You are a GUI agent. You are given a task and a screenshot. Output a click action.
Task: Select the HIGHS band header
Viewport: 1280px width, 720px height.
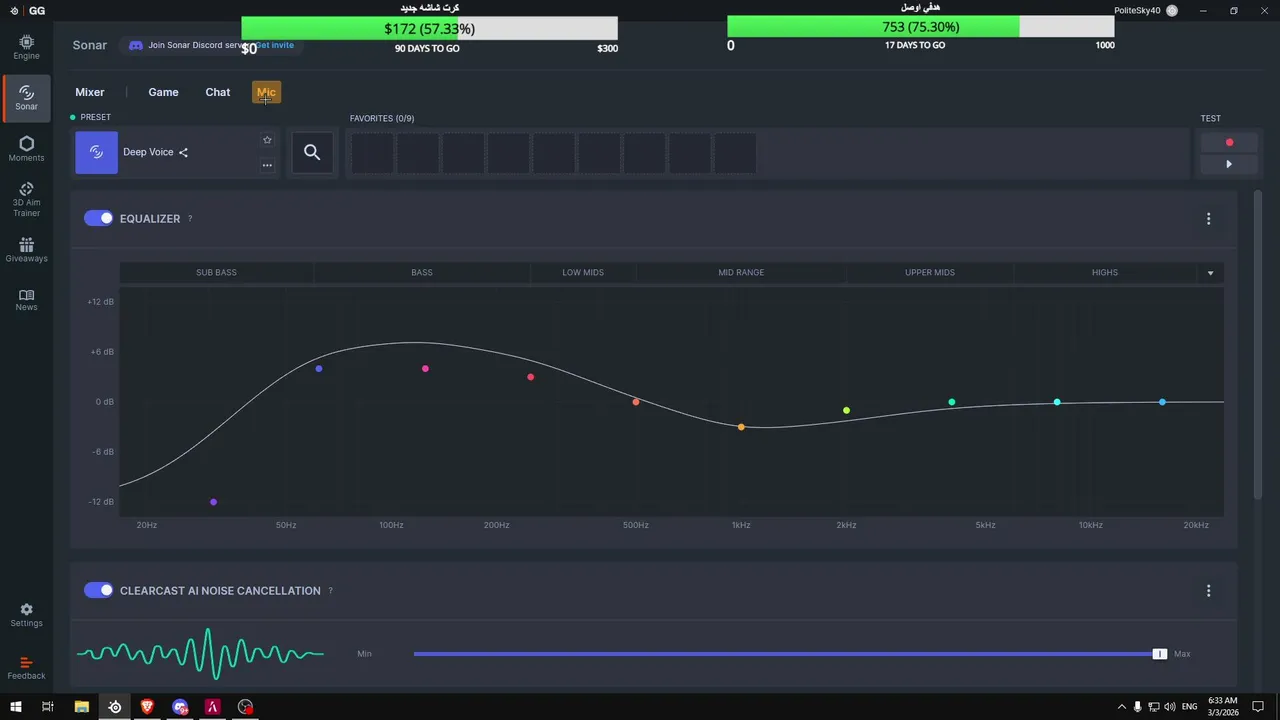1105,272
